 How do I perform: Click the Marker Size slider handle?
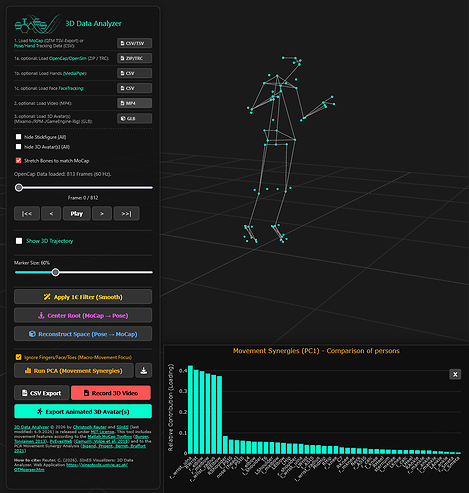pos(56,272)
